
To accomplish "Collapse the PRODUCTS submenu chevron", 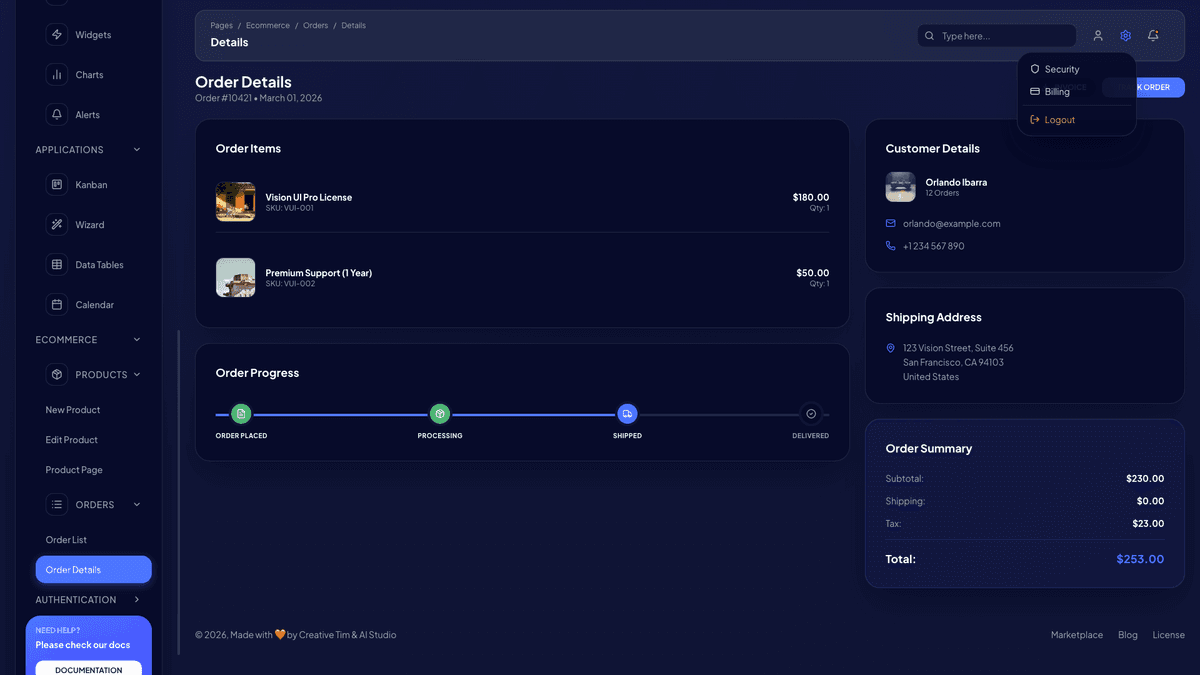I will point(136,374).
